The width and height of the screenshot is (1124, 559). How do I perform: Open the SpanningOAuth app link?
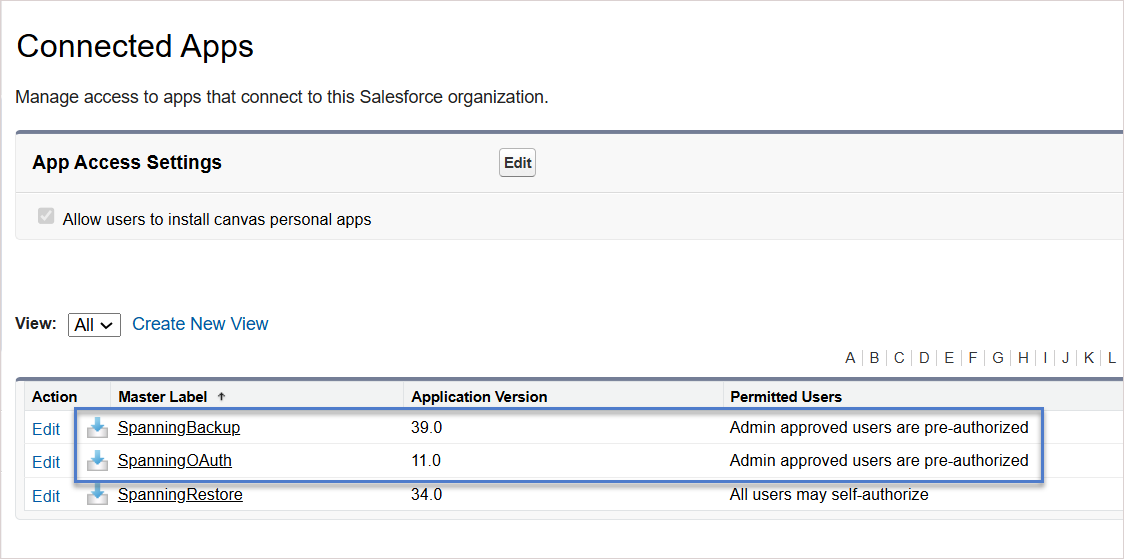175,460
